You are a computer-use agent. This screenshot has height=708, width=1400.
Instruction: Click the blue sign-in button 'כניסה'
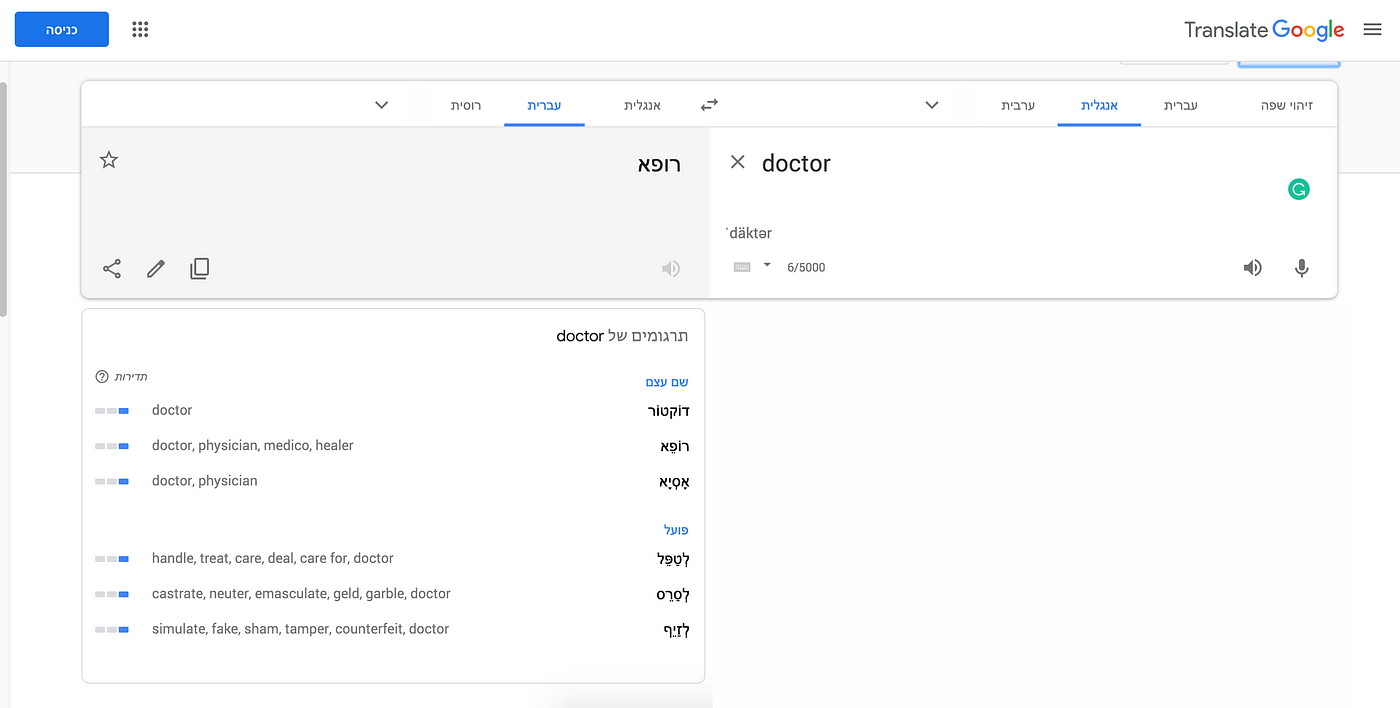(x=62, y=30)
